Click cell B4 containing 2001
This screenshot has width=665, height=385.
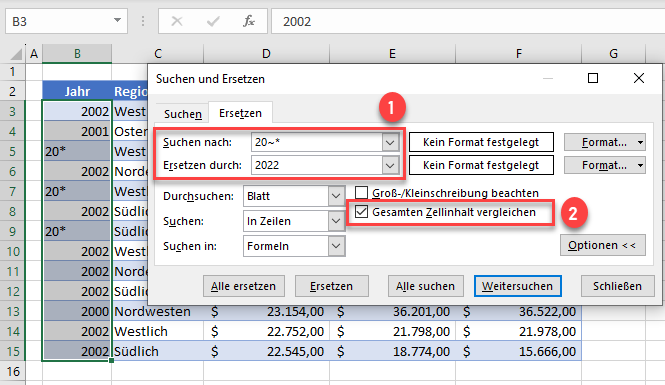(x=77, y=131)
